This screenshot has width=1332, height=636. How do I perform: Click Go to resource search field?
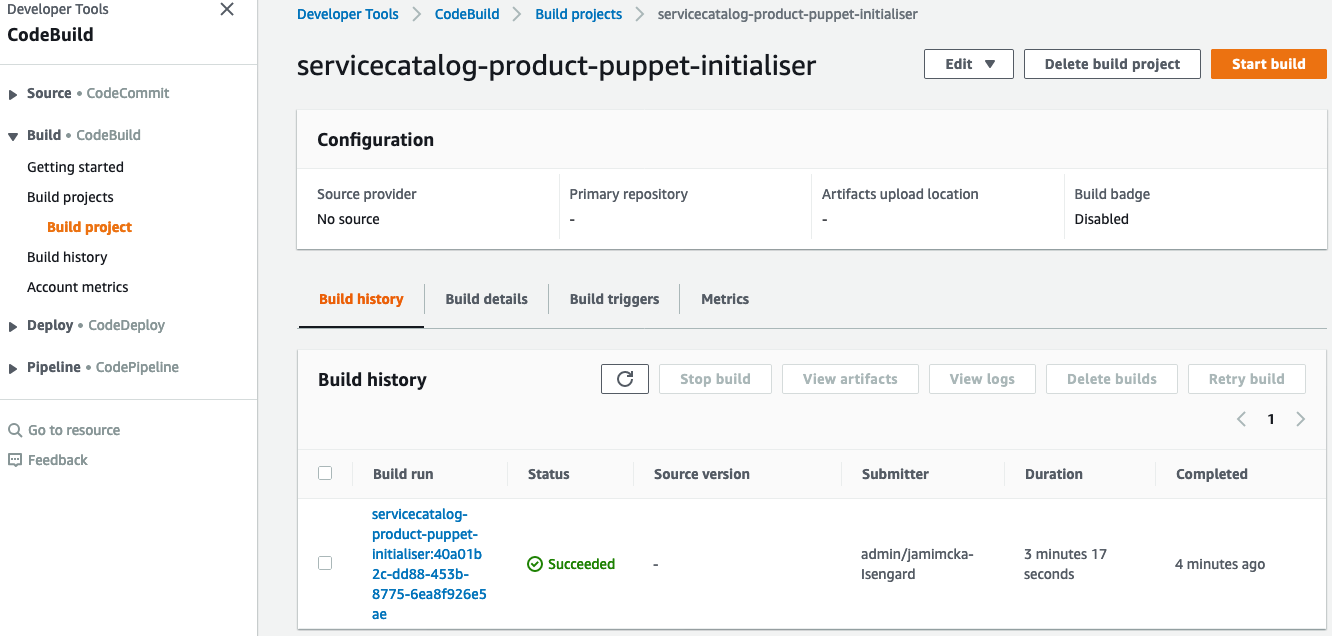(74, 430)
